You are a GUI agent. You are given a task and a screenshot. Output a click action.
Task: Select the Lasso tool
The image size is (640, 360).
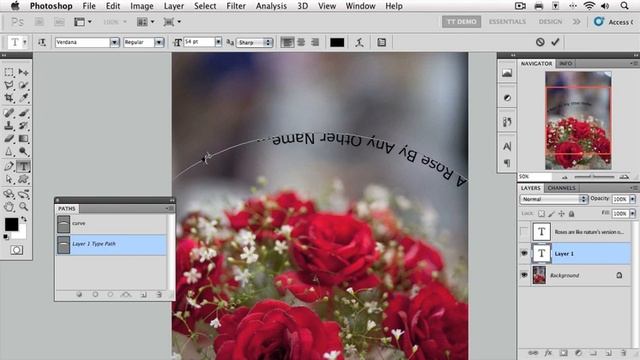tap(9, 85)
